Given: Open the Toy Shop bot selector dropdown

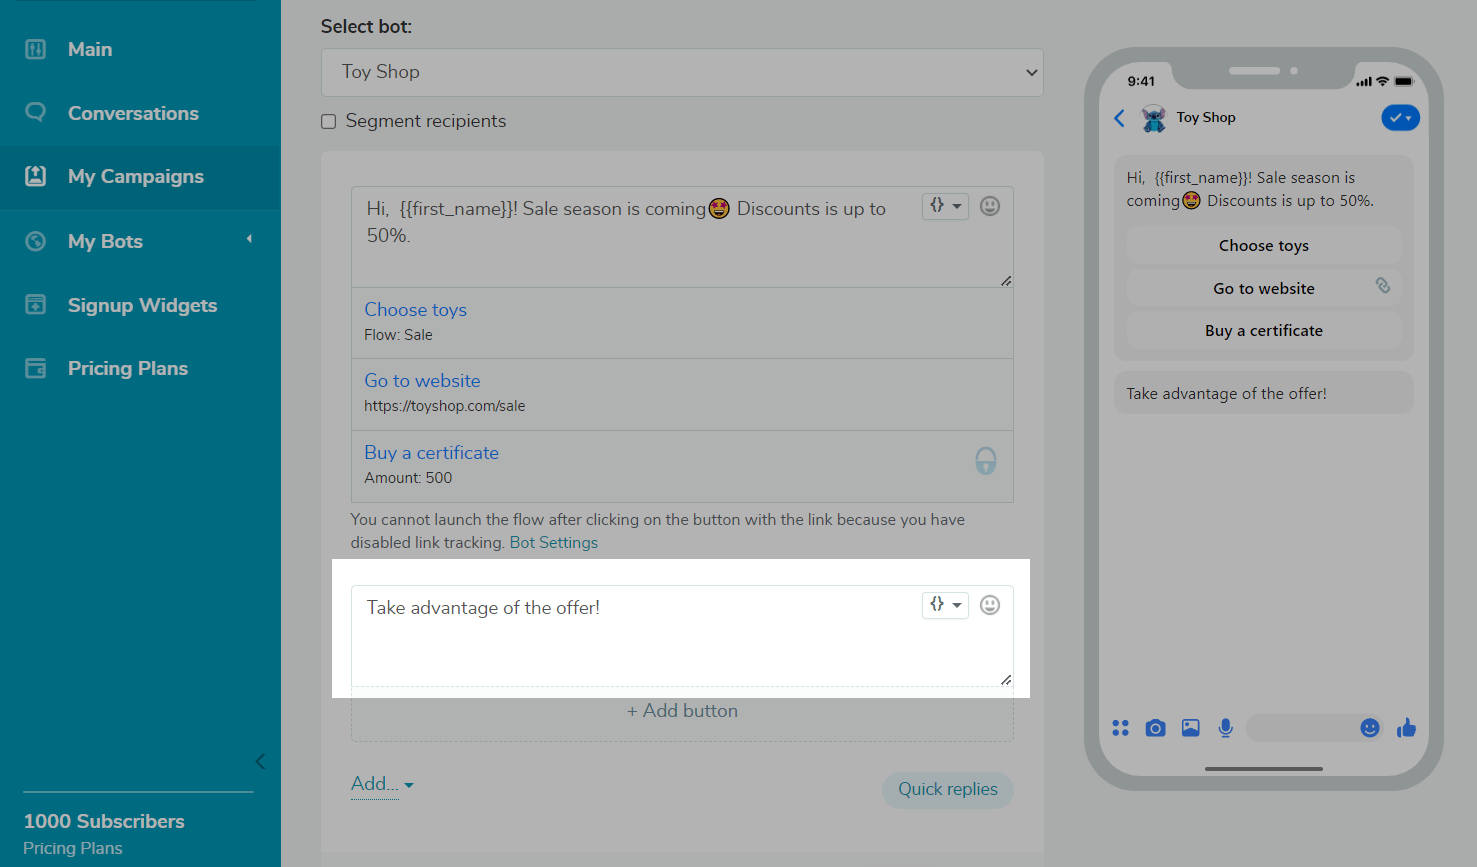Looking at the screenshot, I should pyautogui.click(x=682, y=72).
